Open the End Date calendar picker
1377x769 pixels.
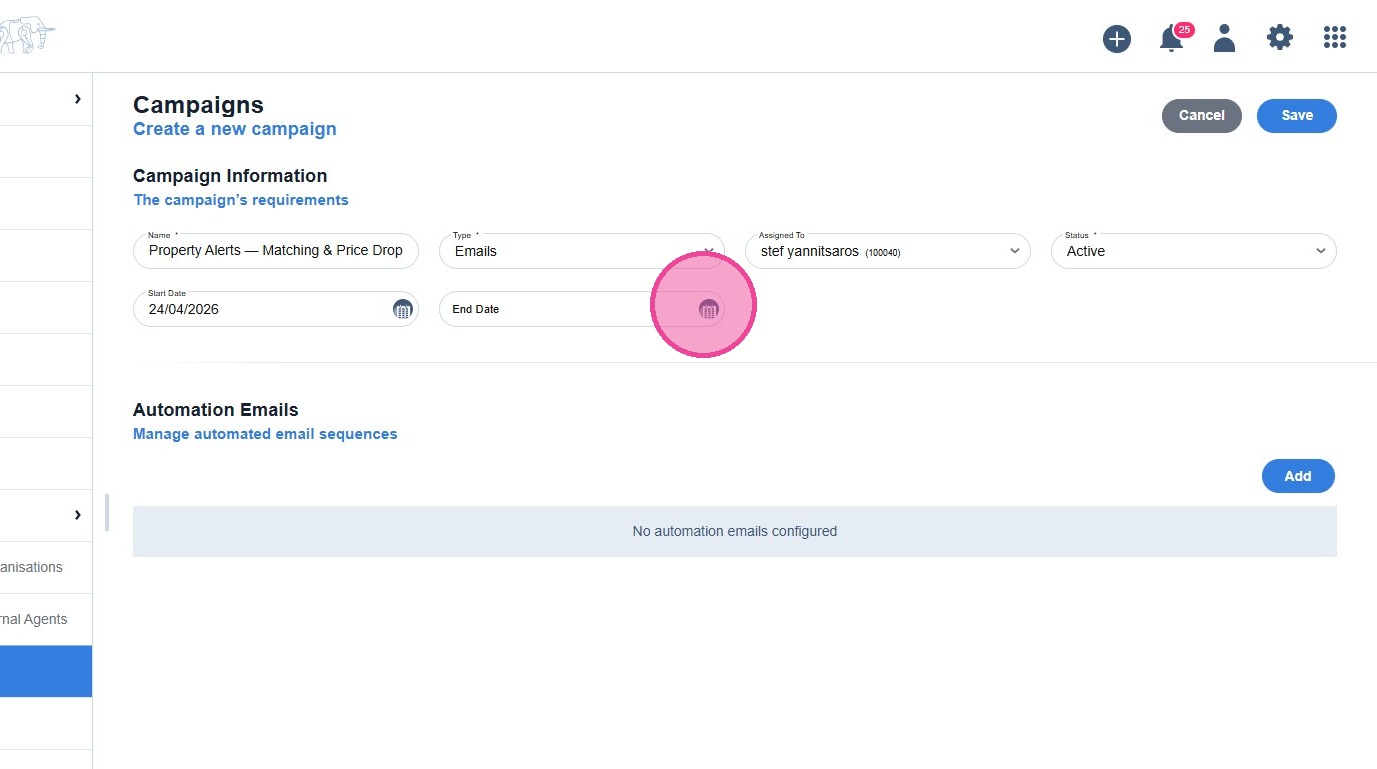708,309
